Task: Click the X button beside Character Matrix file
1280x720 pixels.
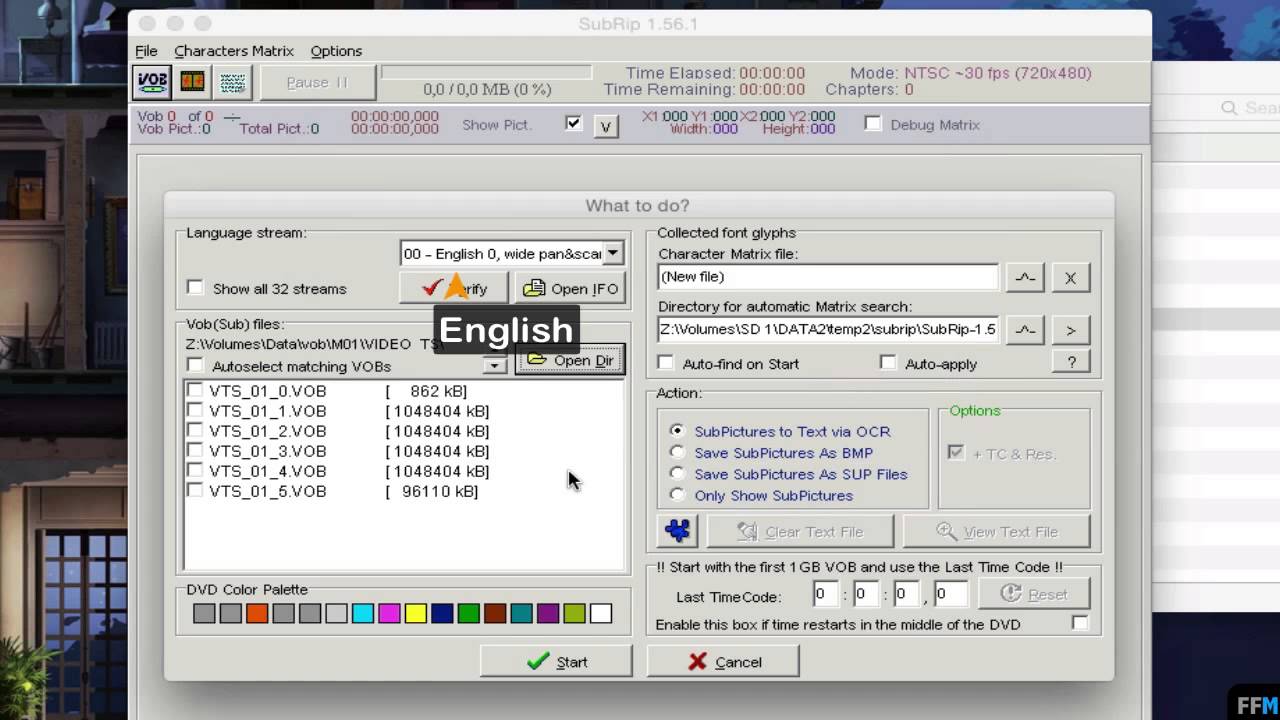Action: (x=1070, y=278)
